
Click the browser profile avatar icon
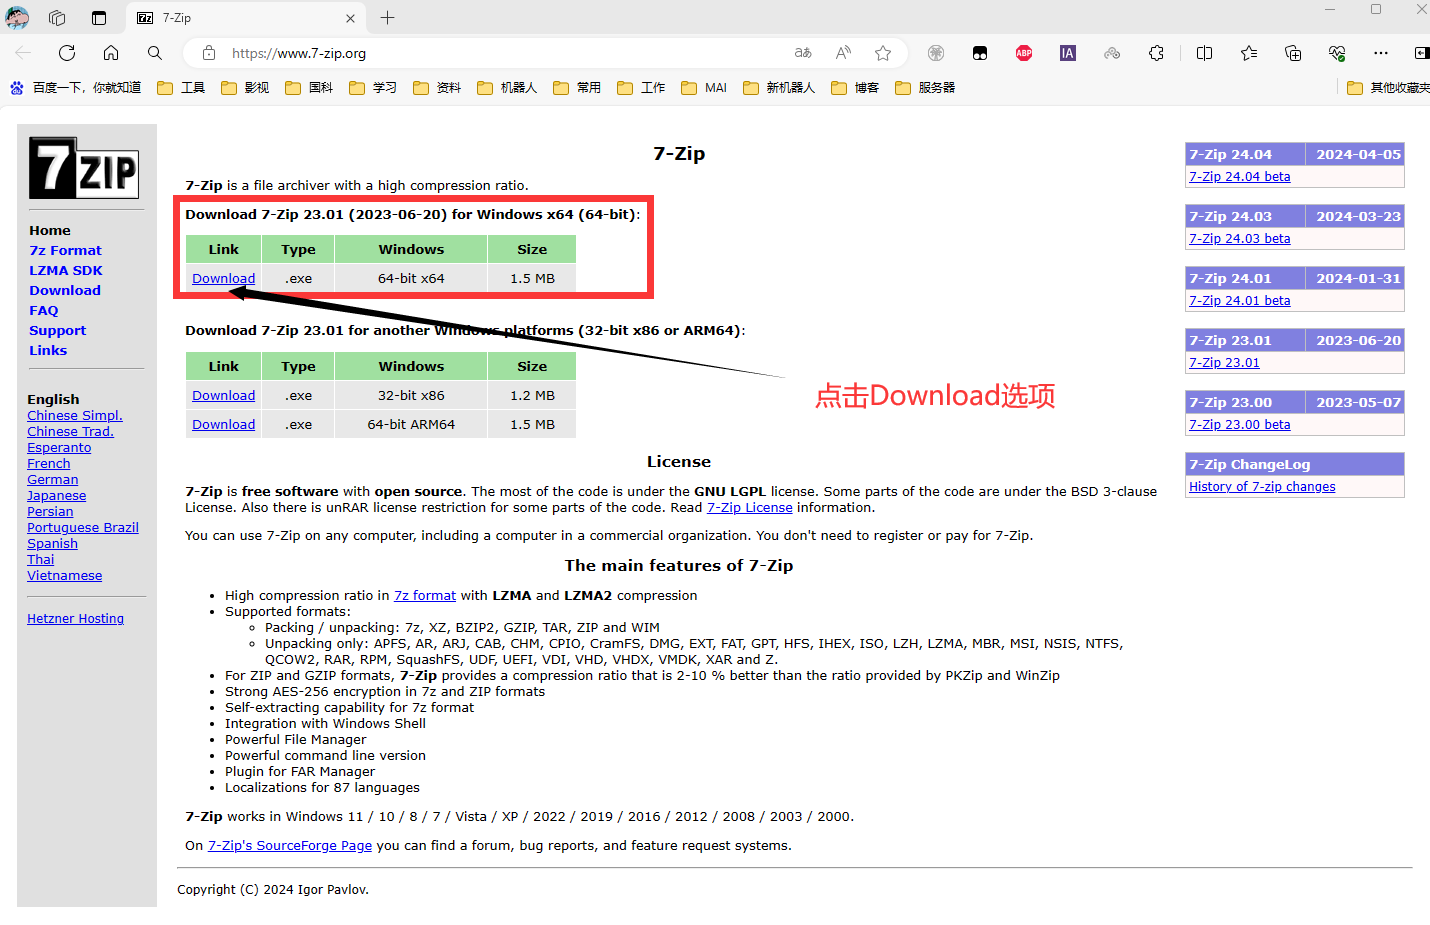[18, 17]
